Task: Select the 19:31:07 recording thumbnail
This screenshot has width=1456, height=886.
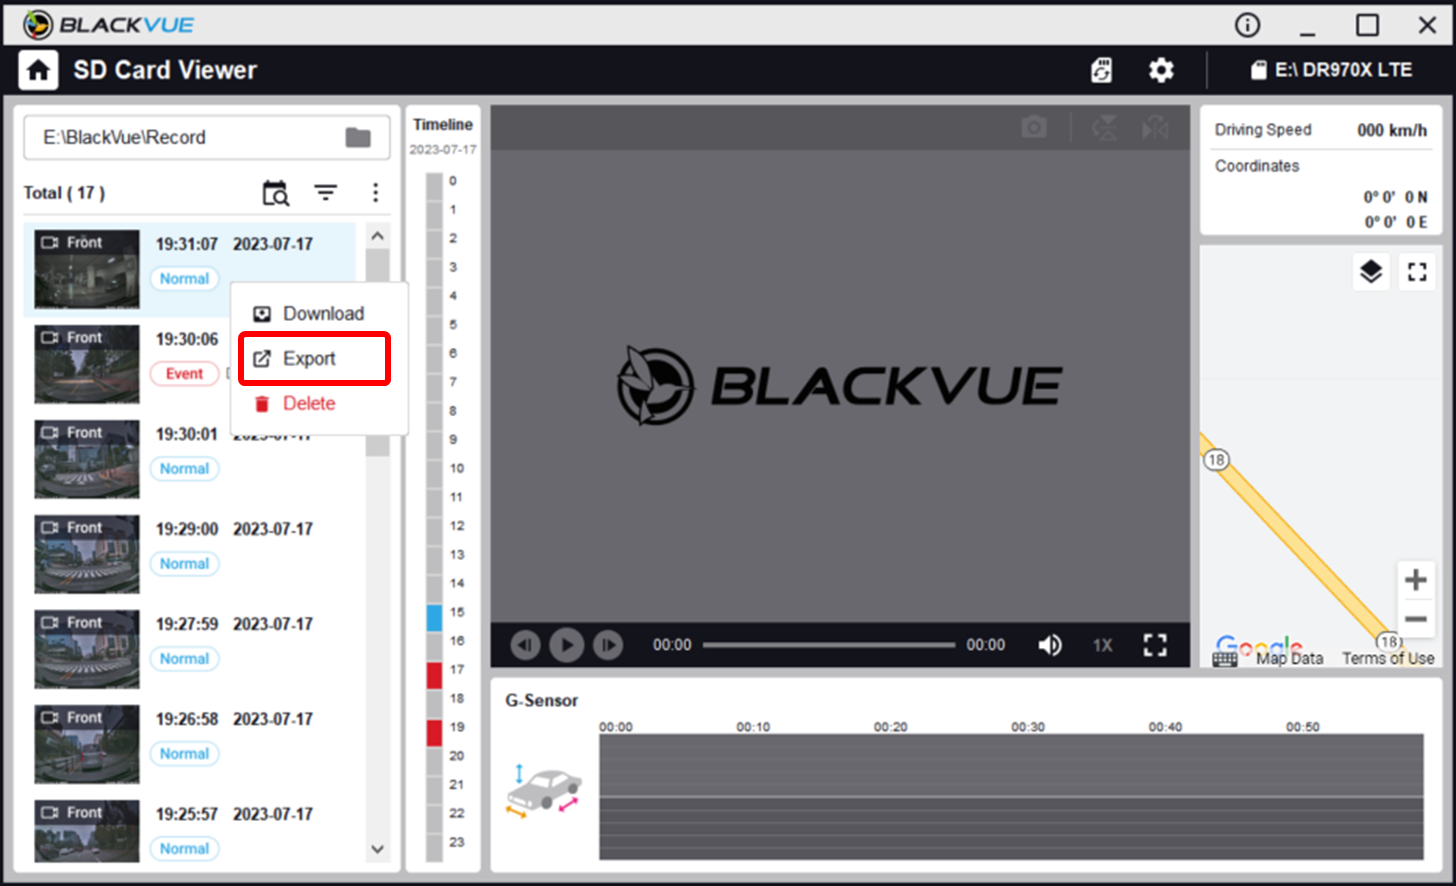Action: coord(87,269)
